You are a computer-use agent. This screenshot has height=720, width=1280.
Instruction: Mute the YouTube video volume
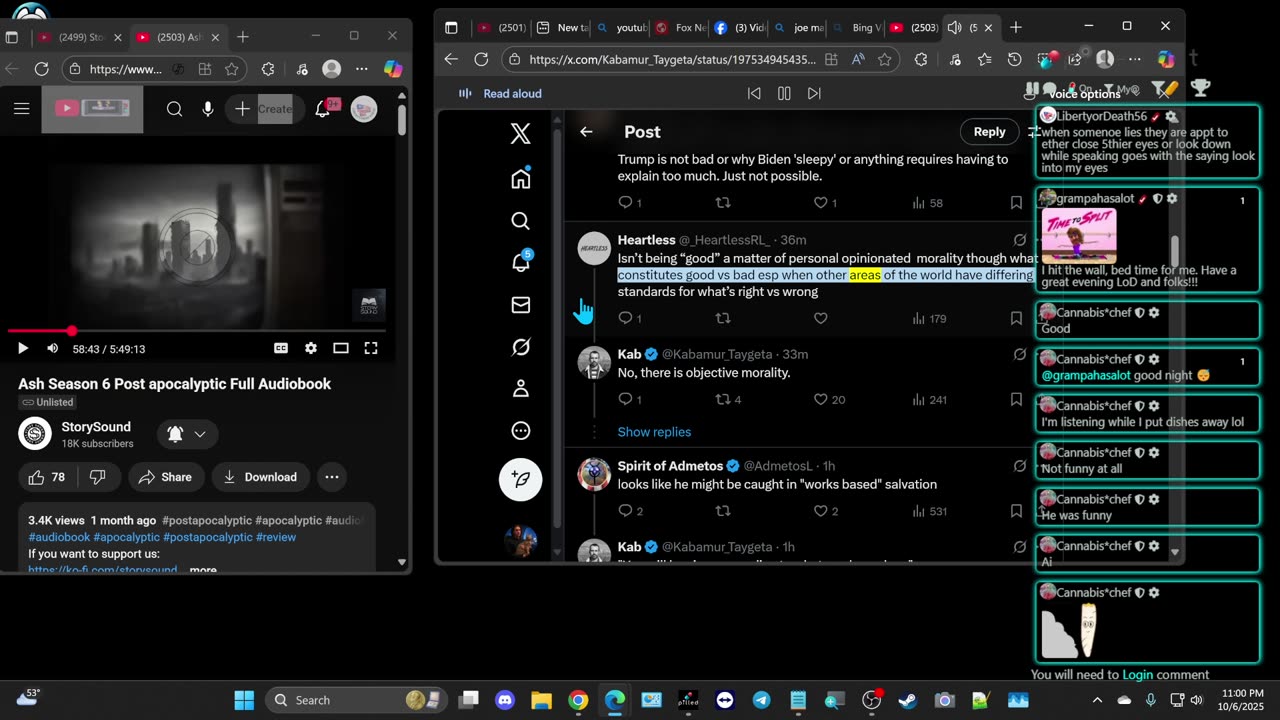[52, 348]
